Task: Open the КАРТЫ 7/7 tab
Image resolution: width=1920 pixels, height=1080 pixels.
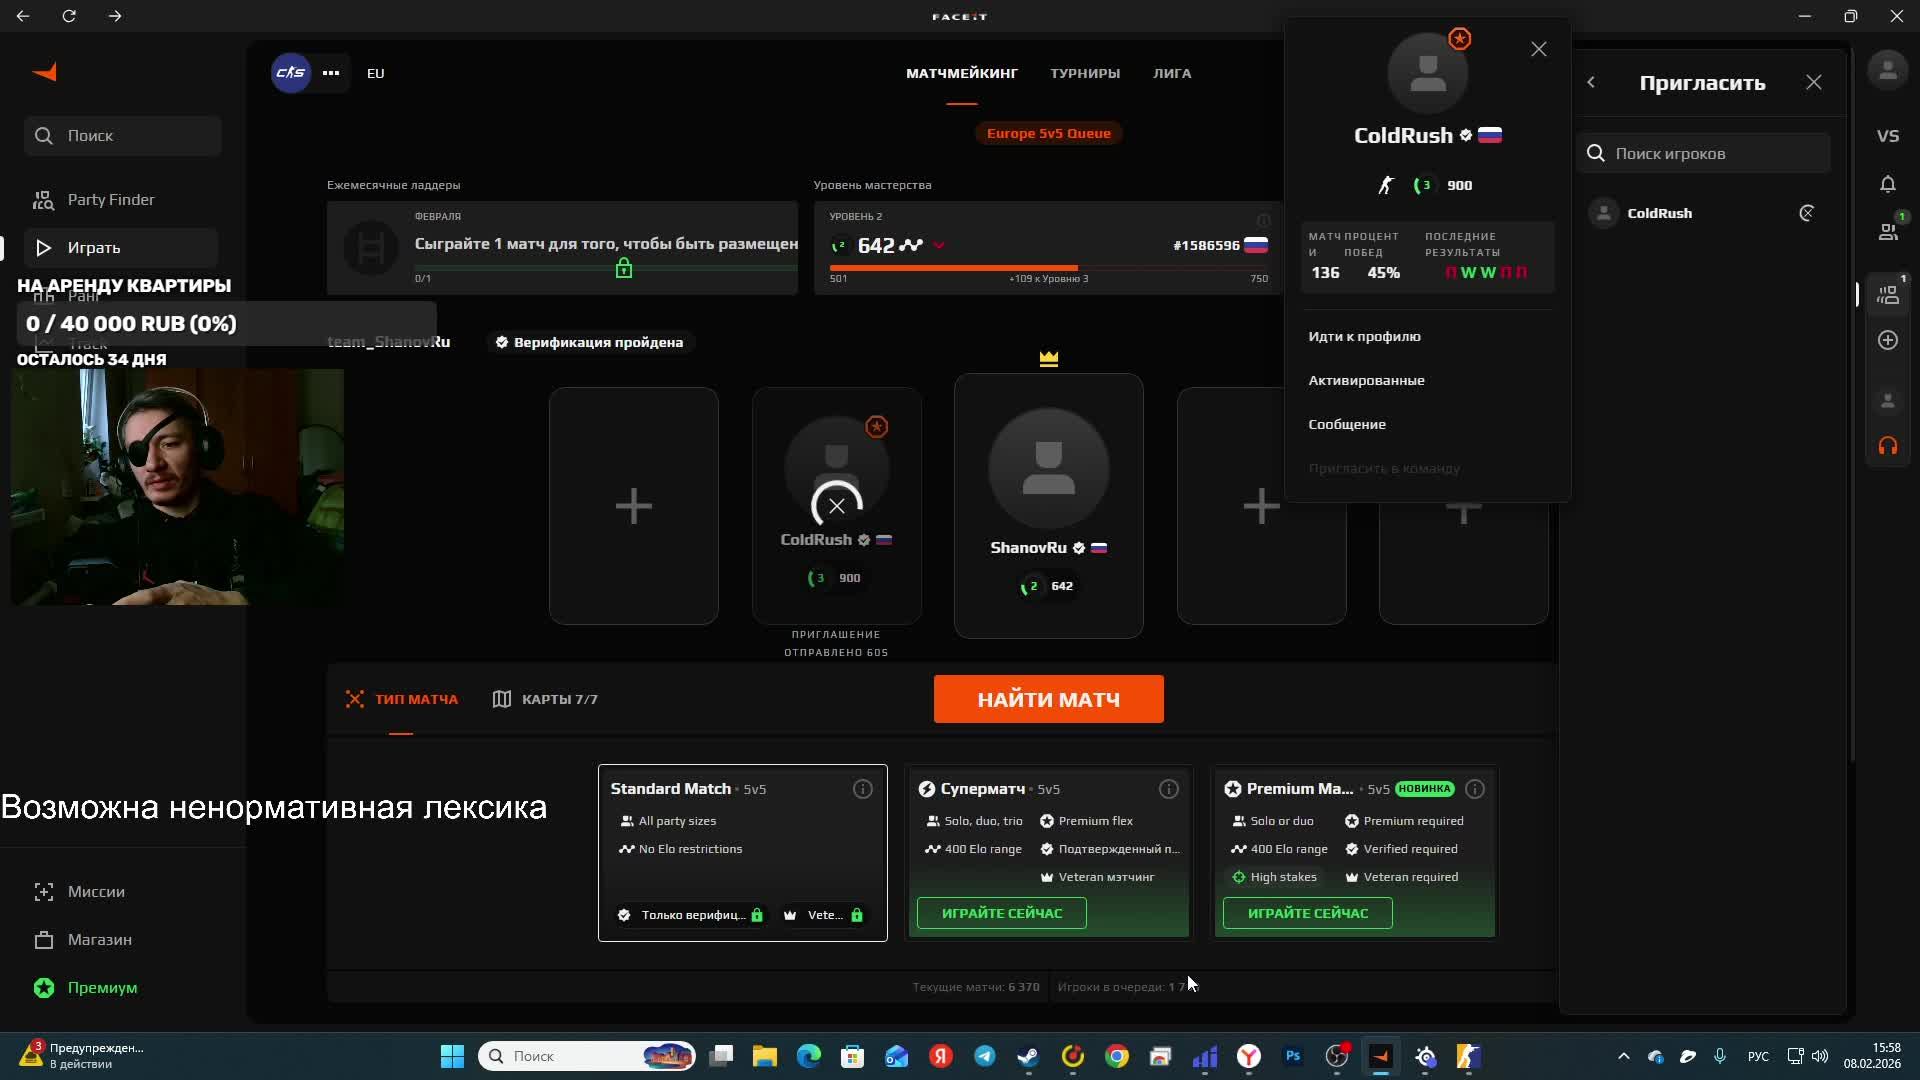Action: (545, 699)
